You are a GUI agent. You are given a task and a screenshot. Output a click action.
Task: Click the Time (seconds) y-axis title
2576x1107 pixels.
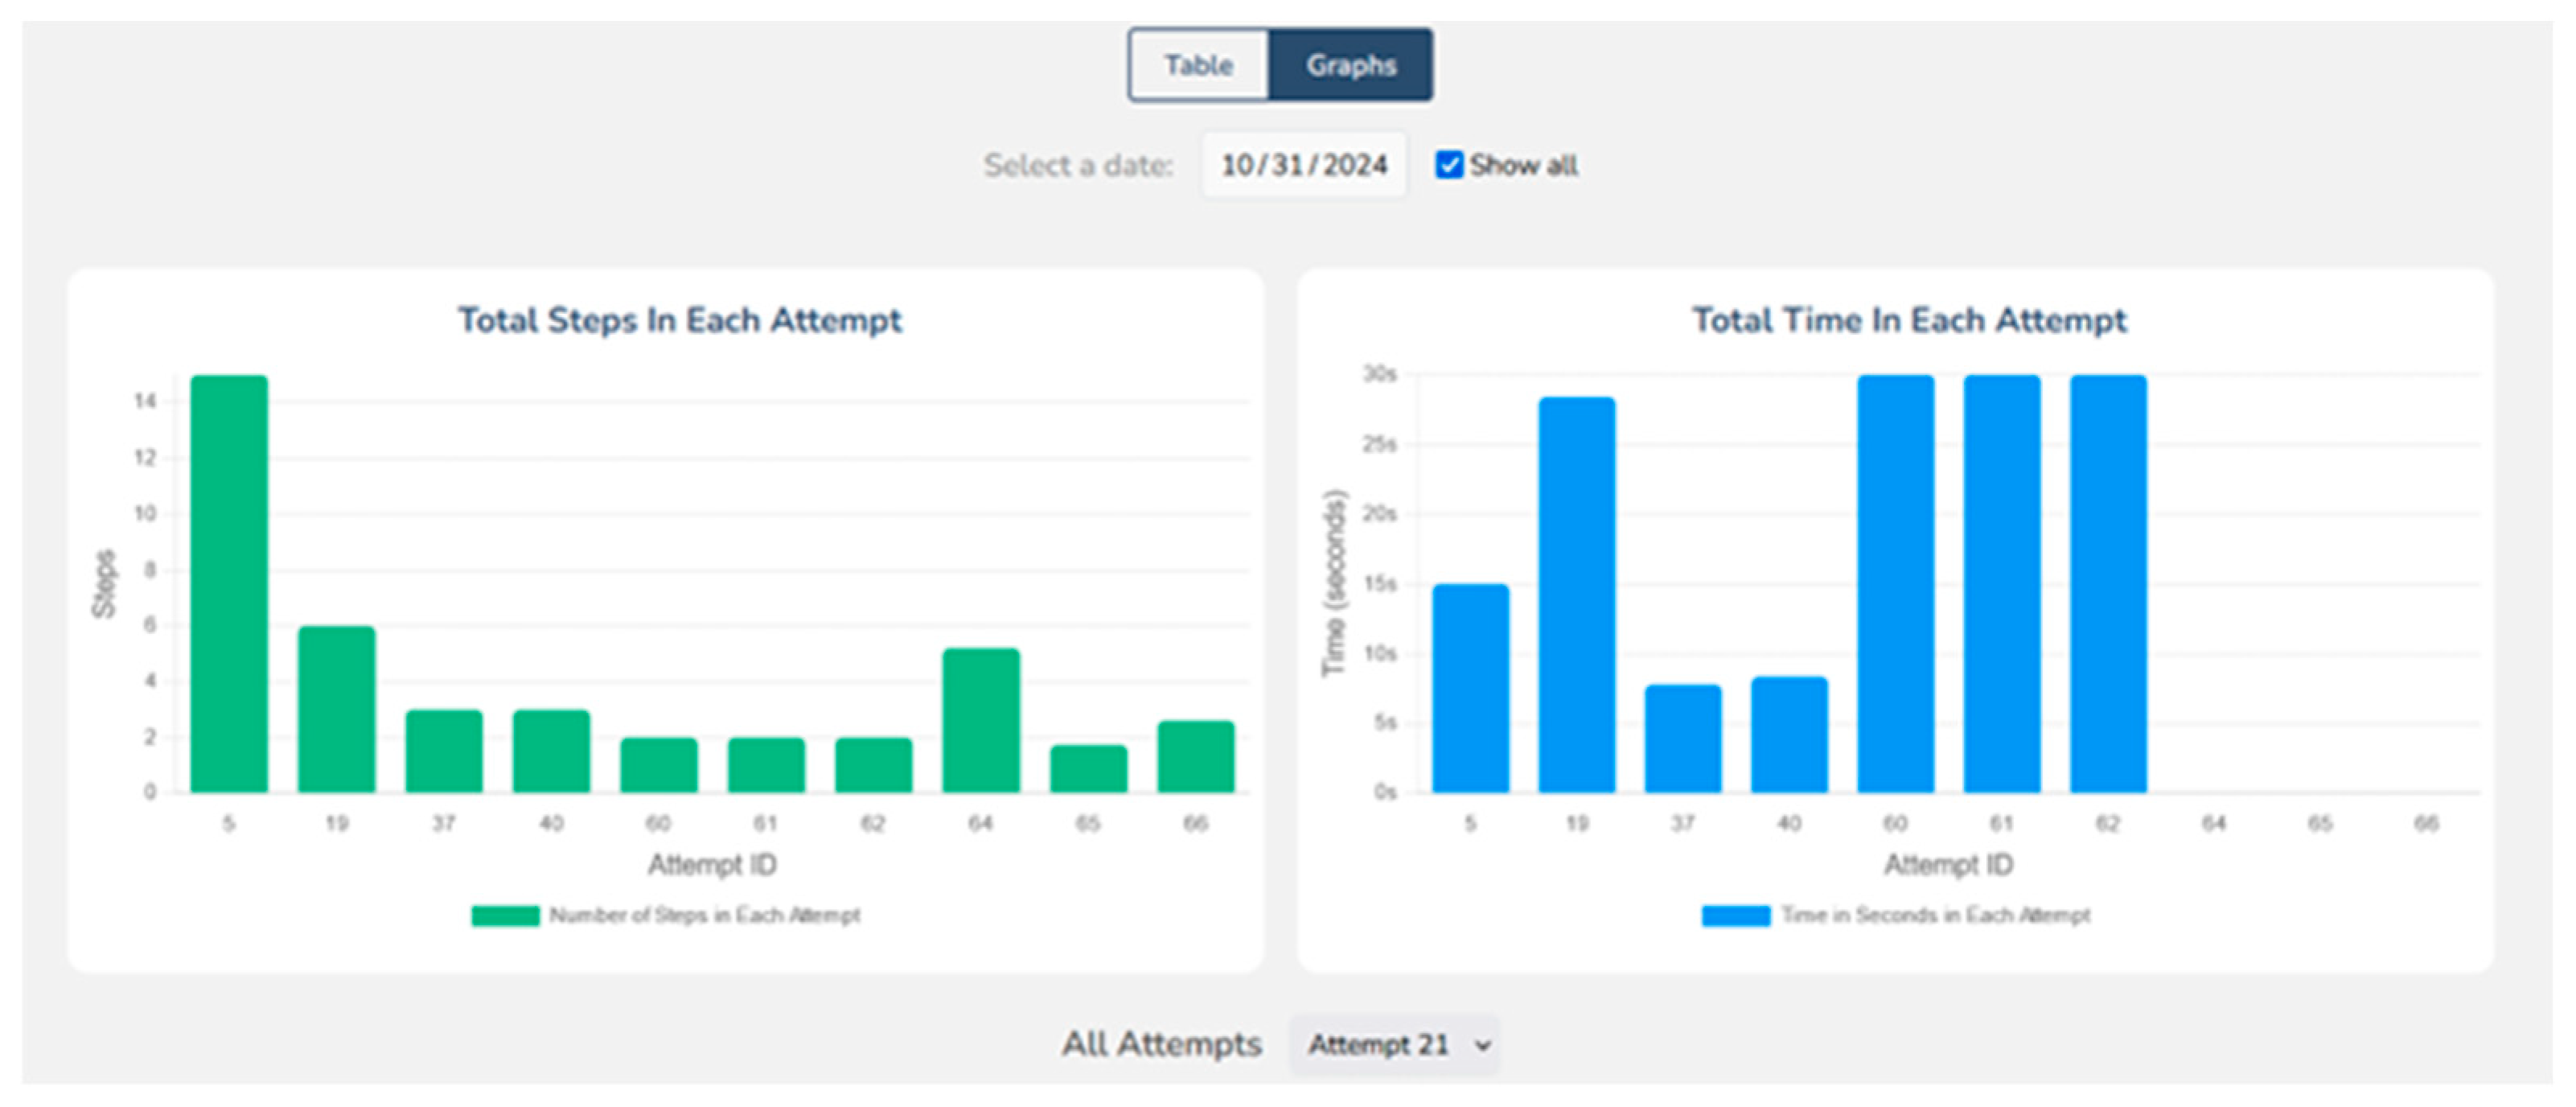(x=1335, y=583)
